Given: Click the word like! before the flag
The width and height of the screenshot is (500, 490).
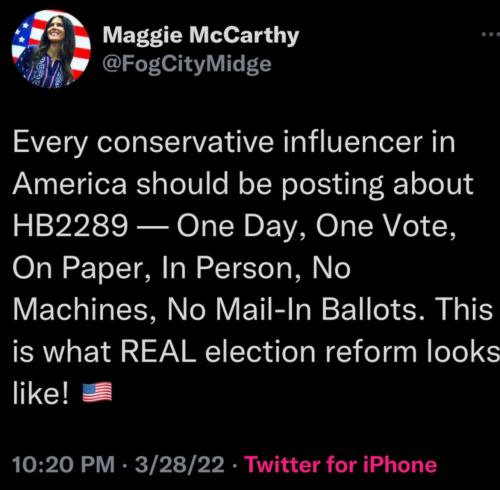Looking at the screenshot, I should pyautogui.click(x=41, y=393).
